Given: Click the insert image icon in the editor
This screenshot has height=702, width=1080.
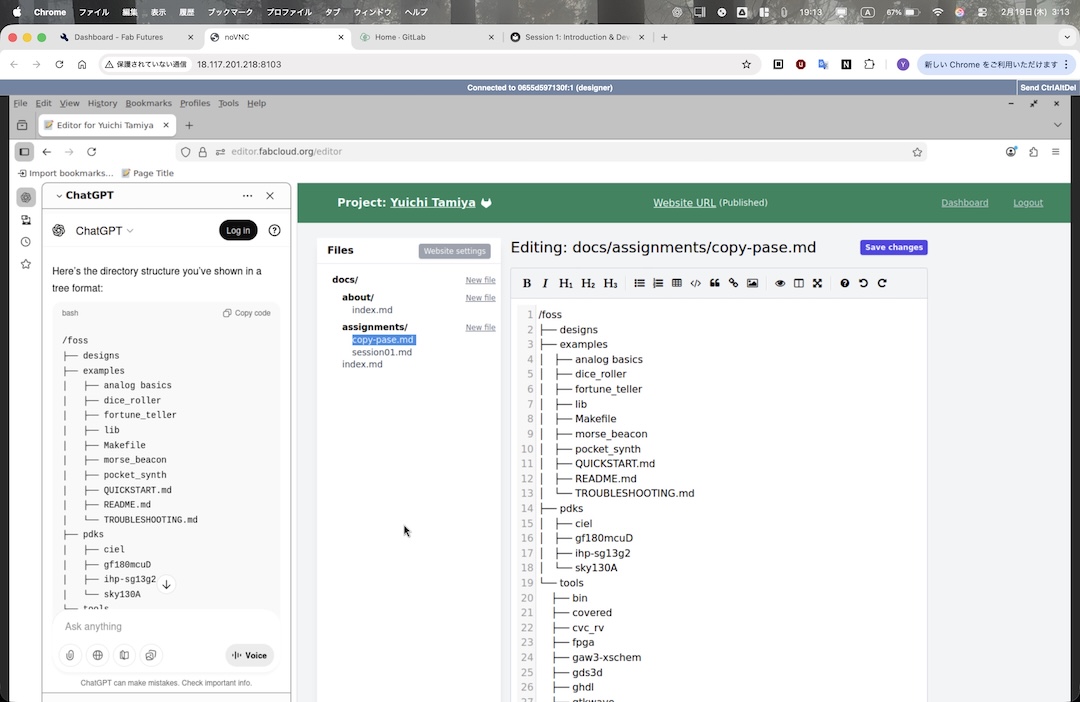Looking at the screenshot, I should (752, 283).
